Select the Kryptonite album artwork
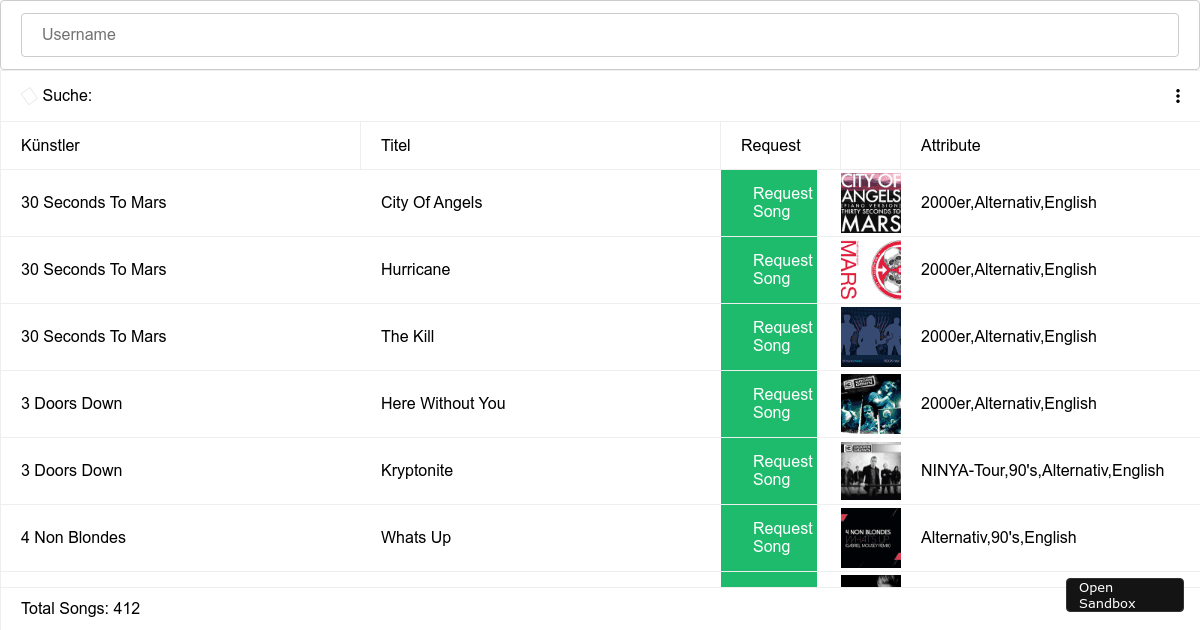The width and height of the screenshot is (1200, 630). [x=870, y=470]
